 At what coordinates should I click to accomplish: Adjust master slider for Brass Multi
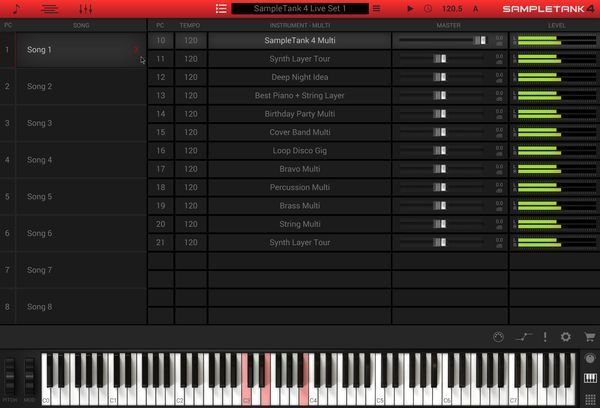coord(440,206)
